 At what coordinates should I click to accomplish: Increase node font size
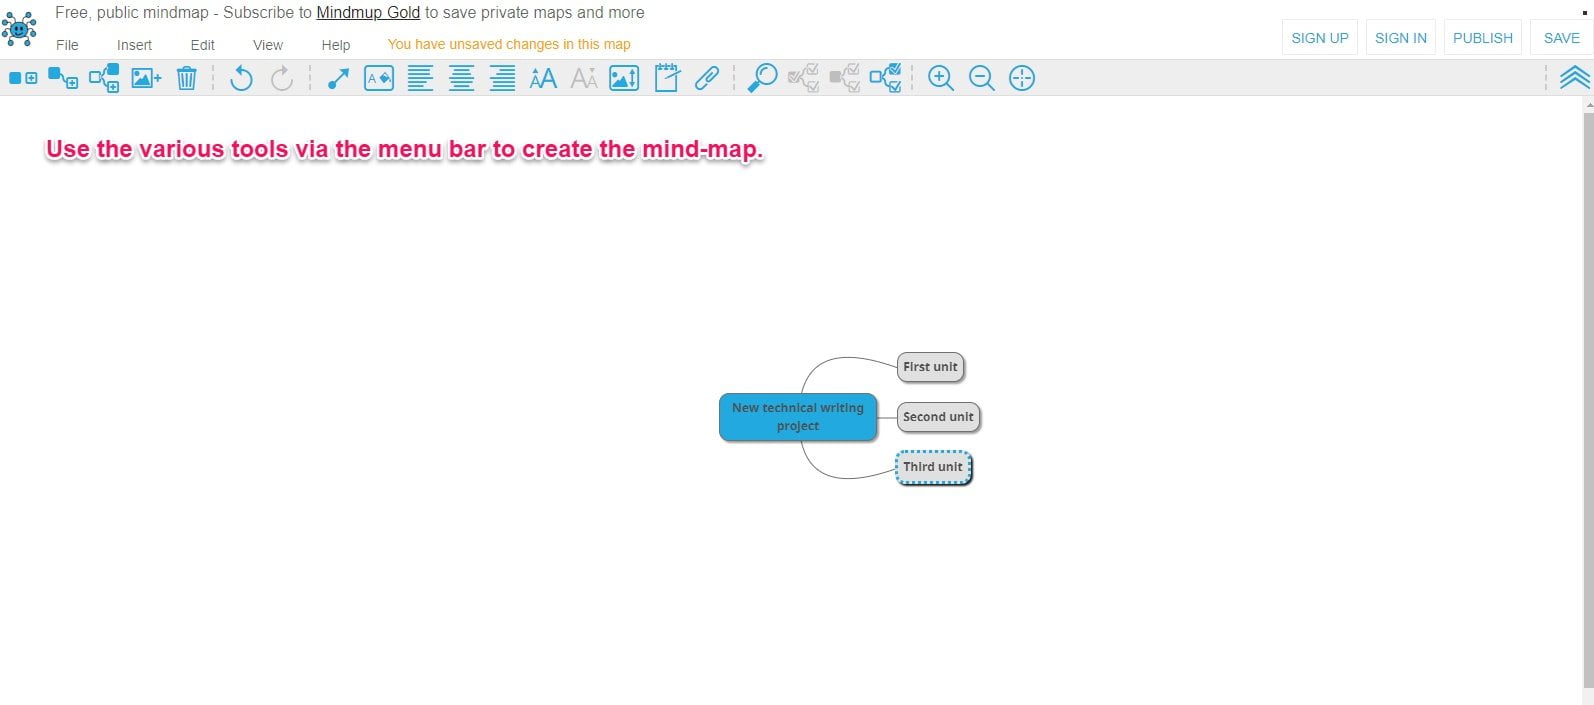click(x=543, y=78)
